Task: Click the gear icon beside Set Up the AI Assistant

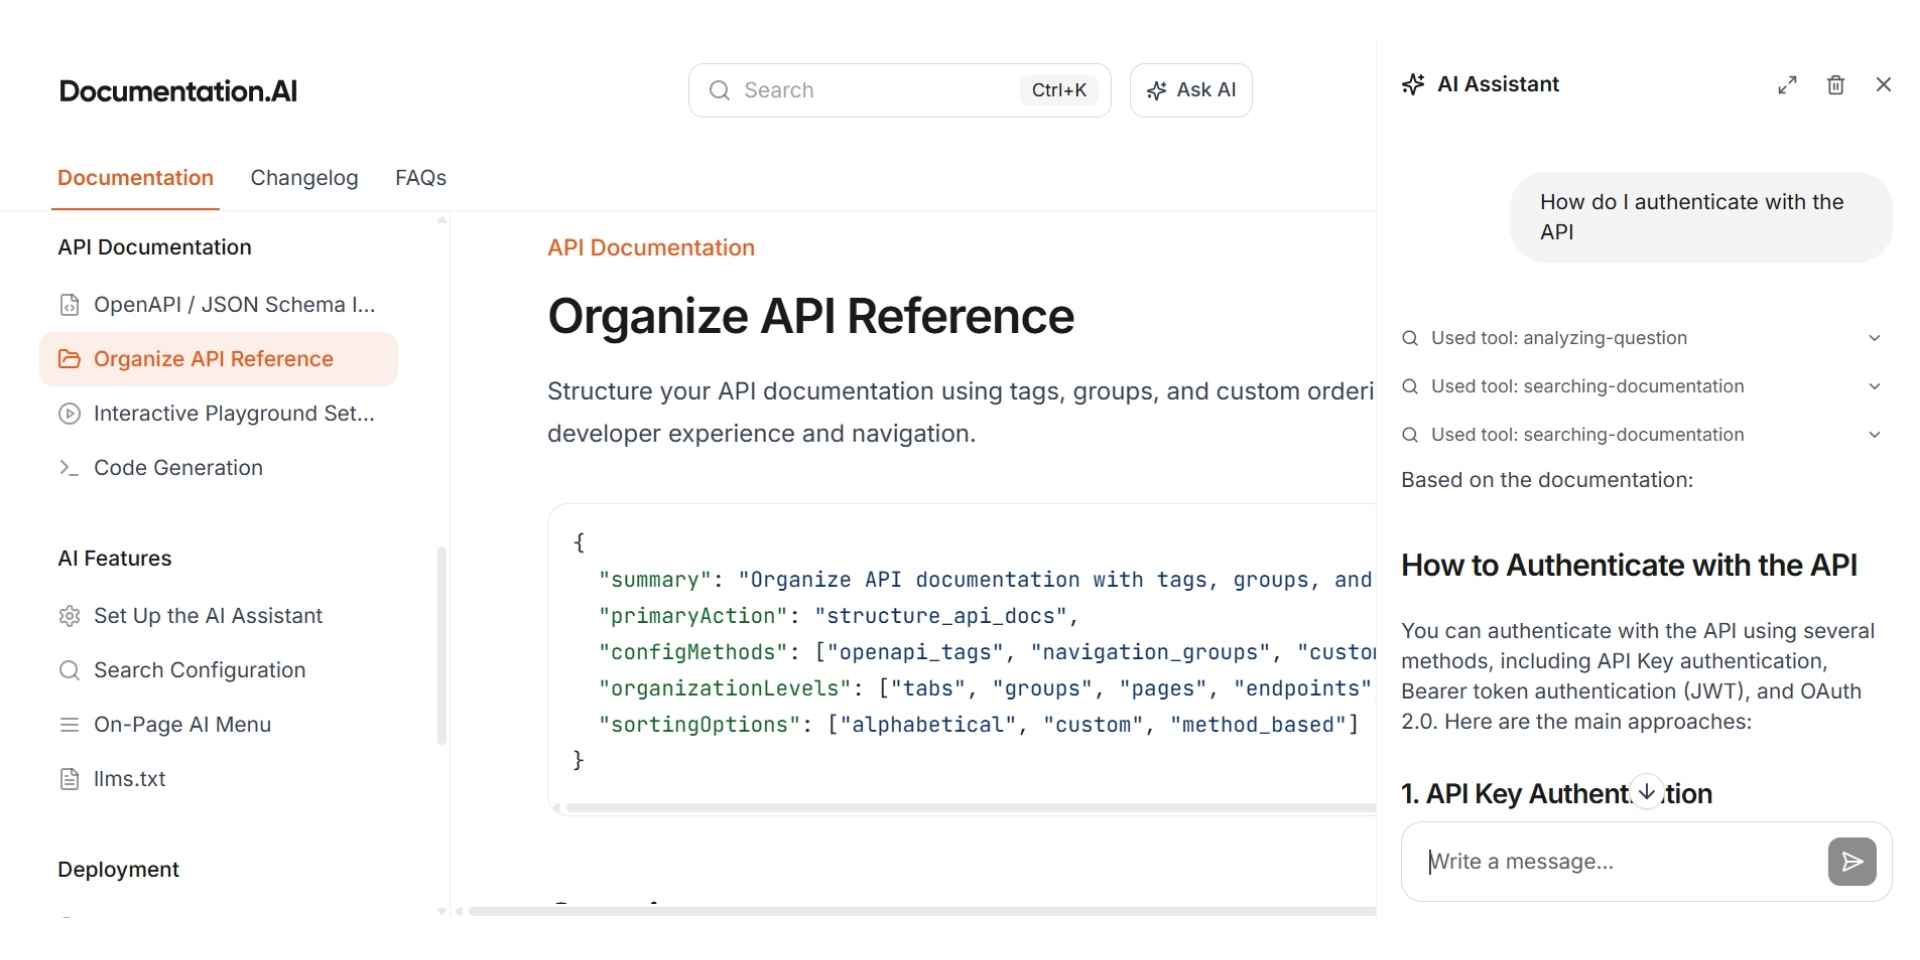Action: click(x=69, y=616)
